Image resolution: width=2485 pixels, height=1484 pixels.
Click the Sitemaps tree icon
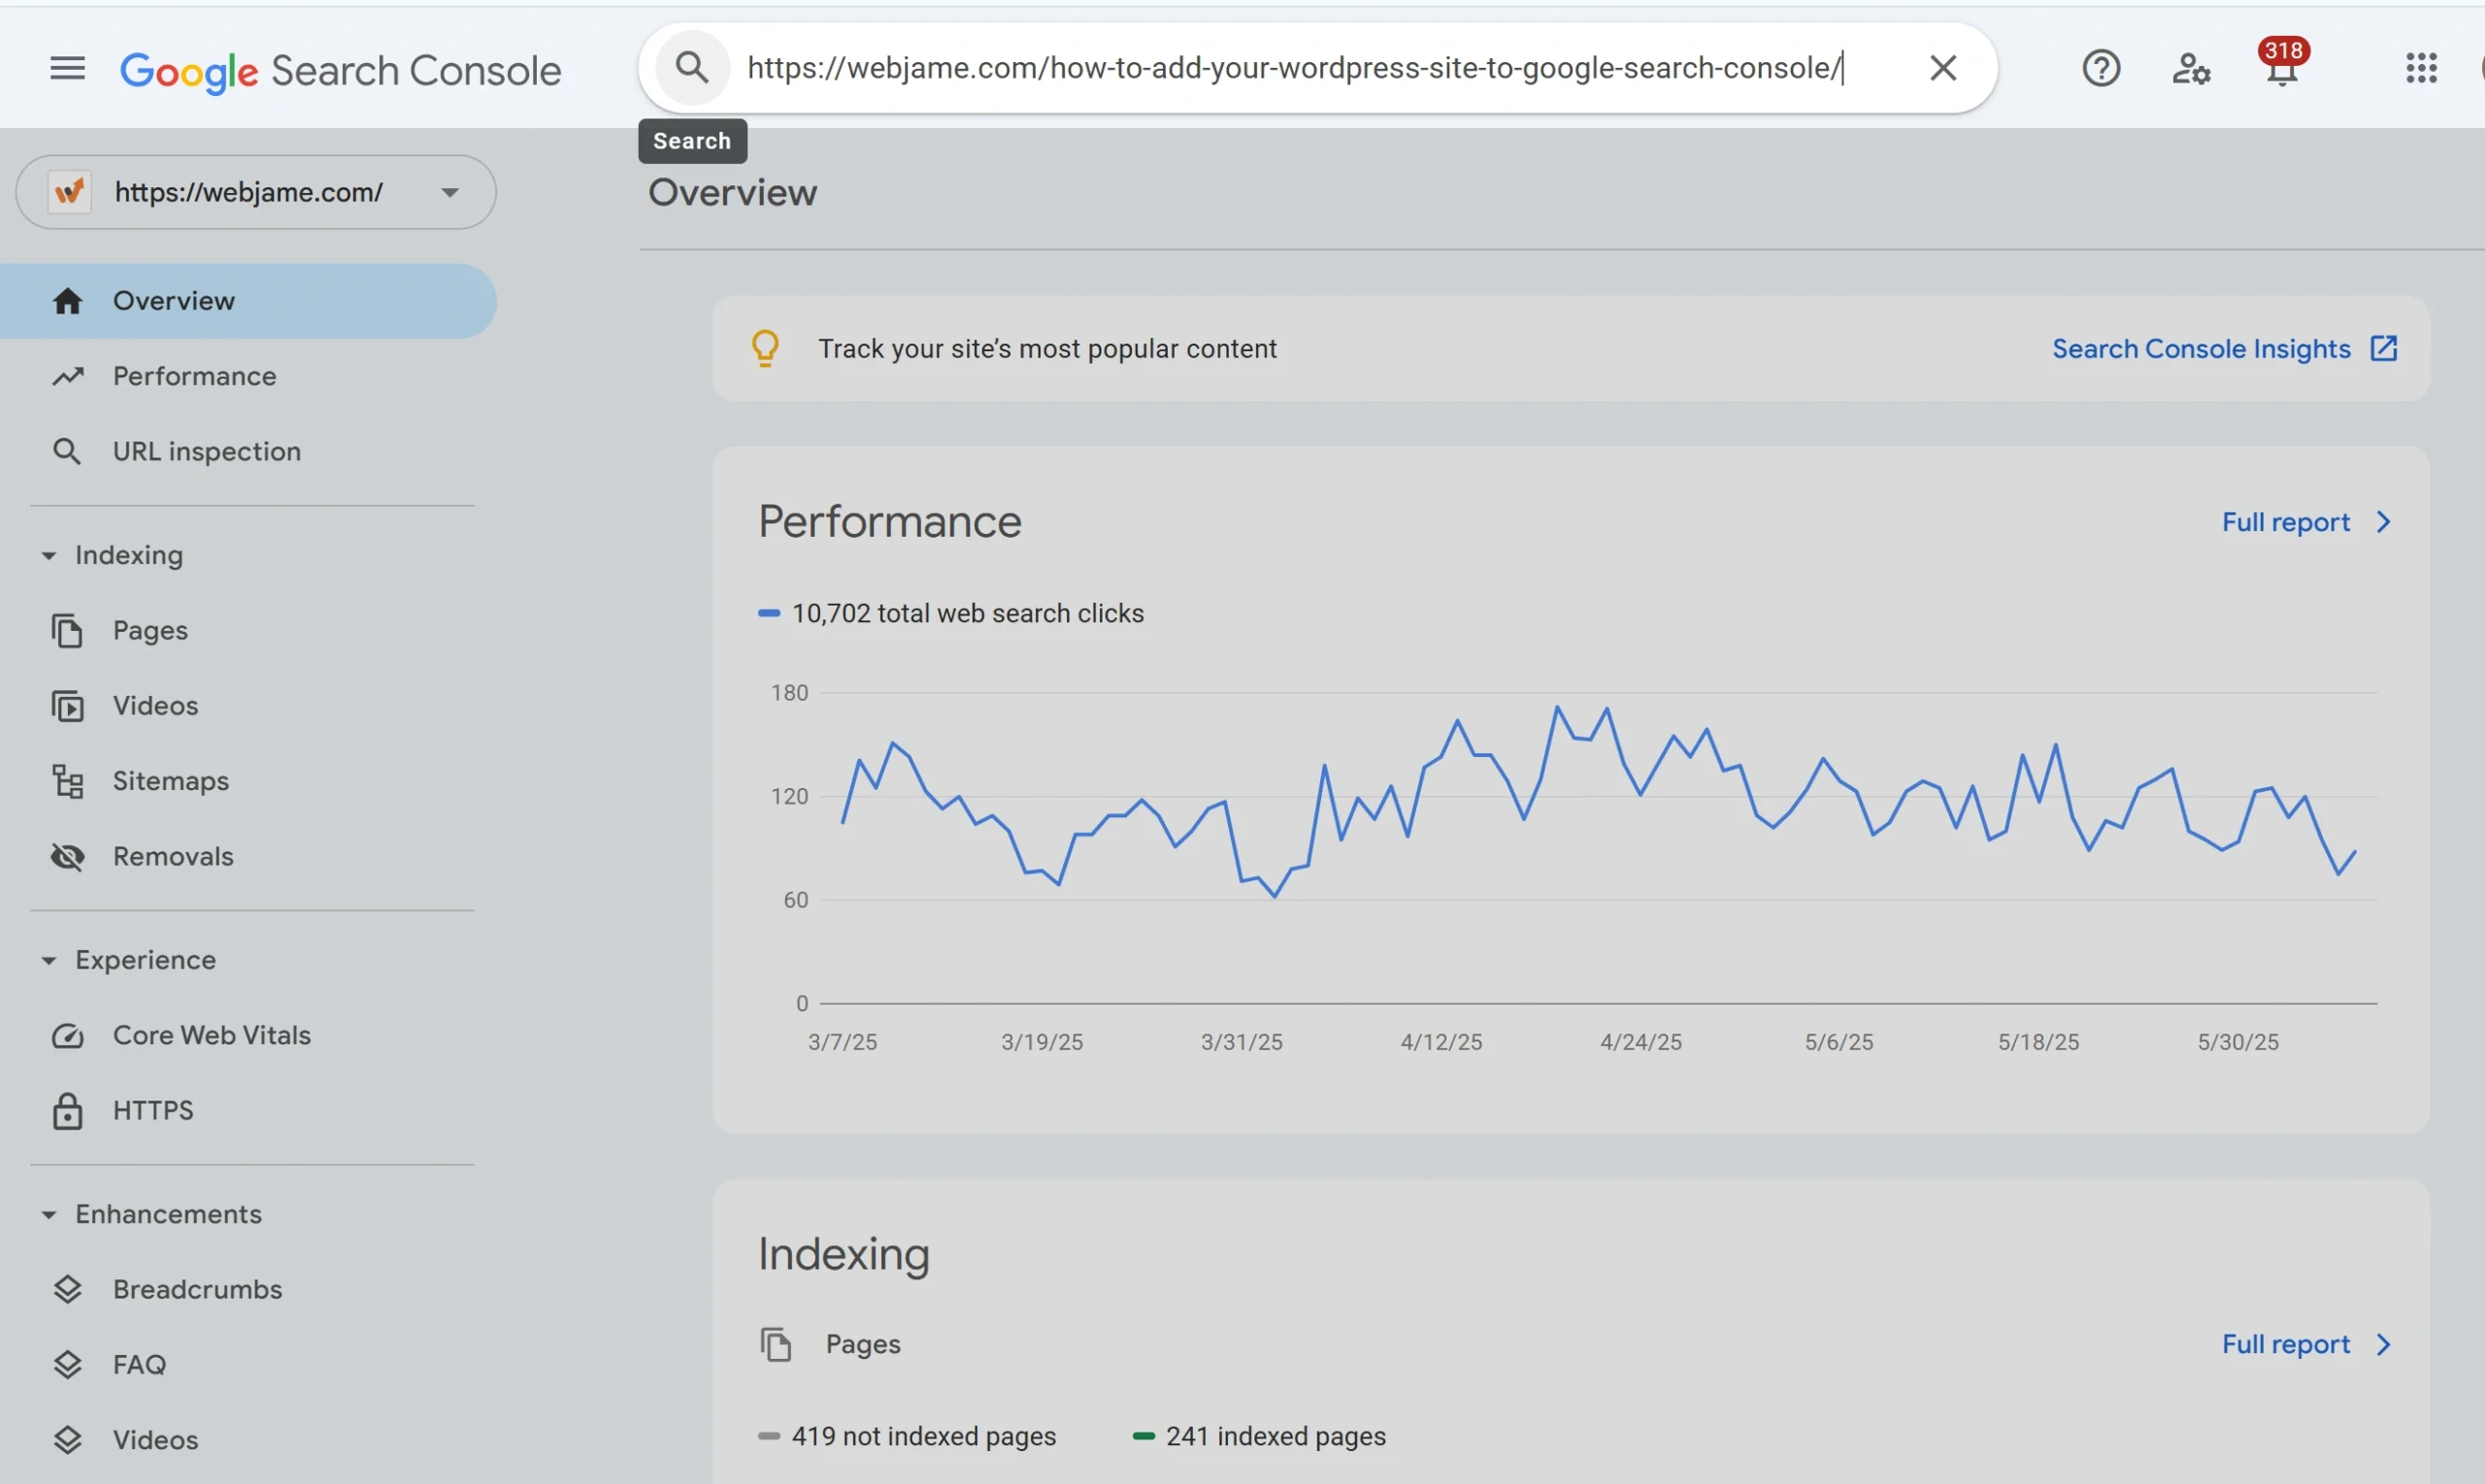pos(67,781)
